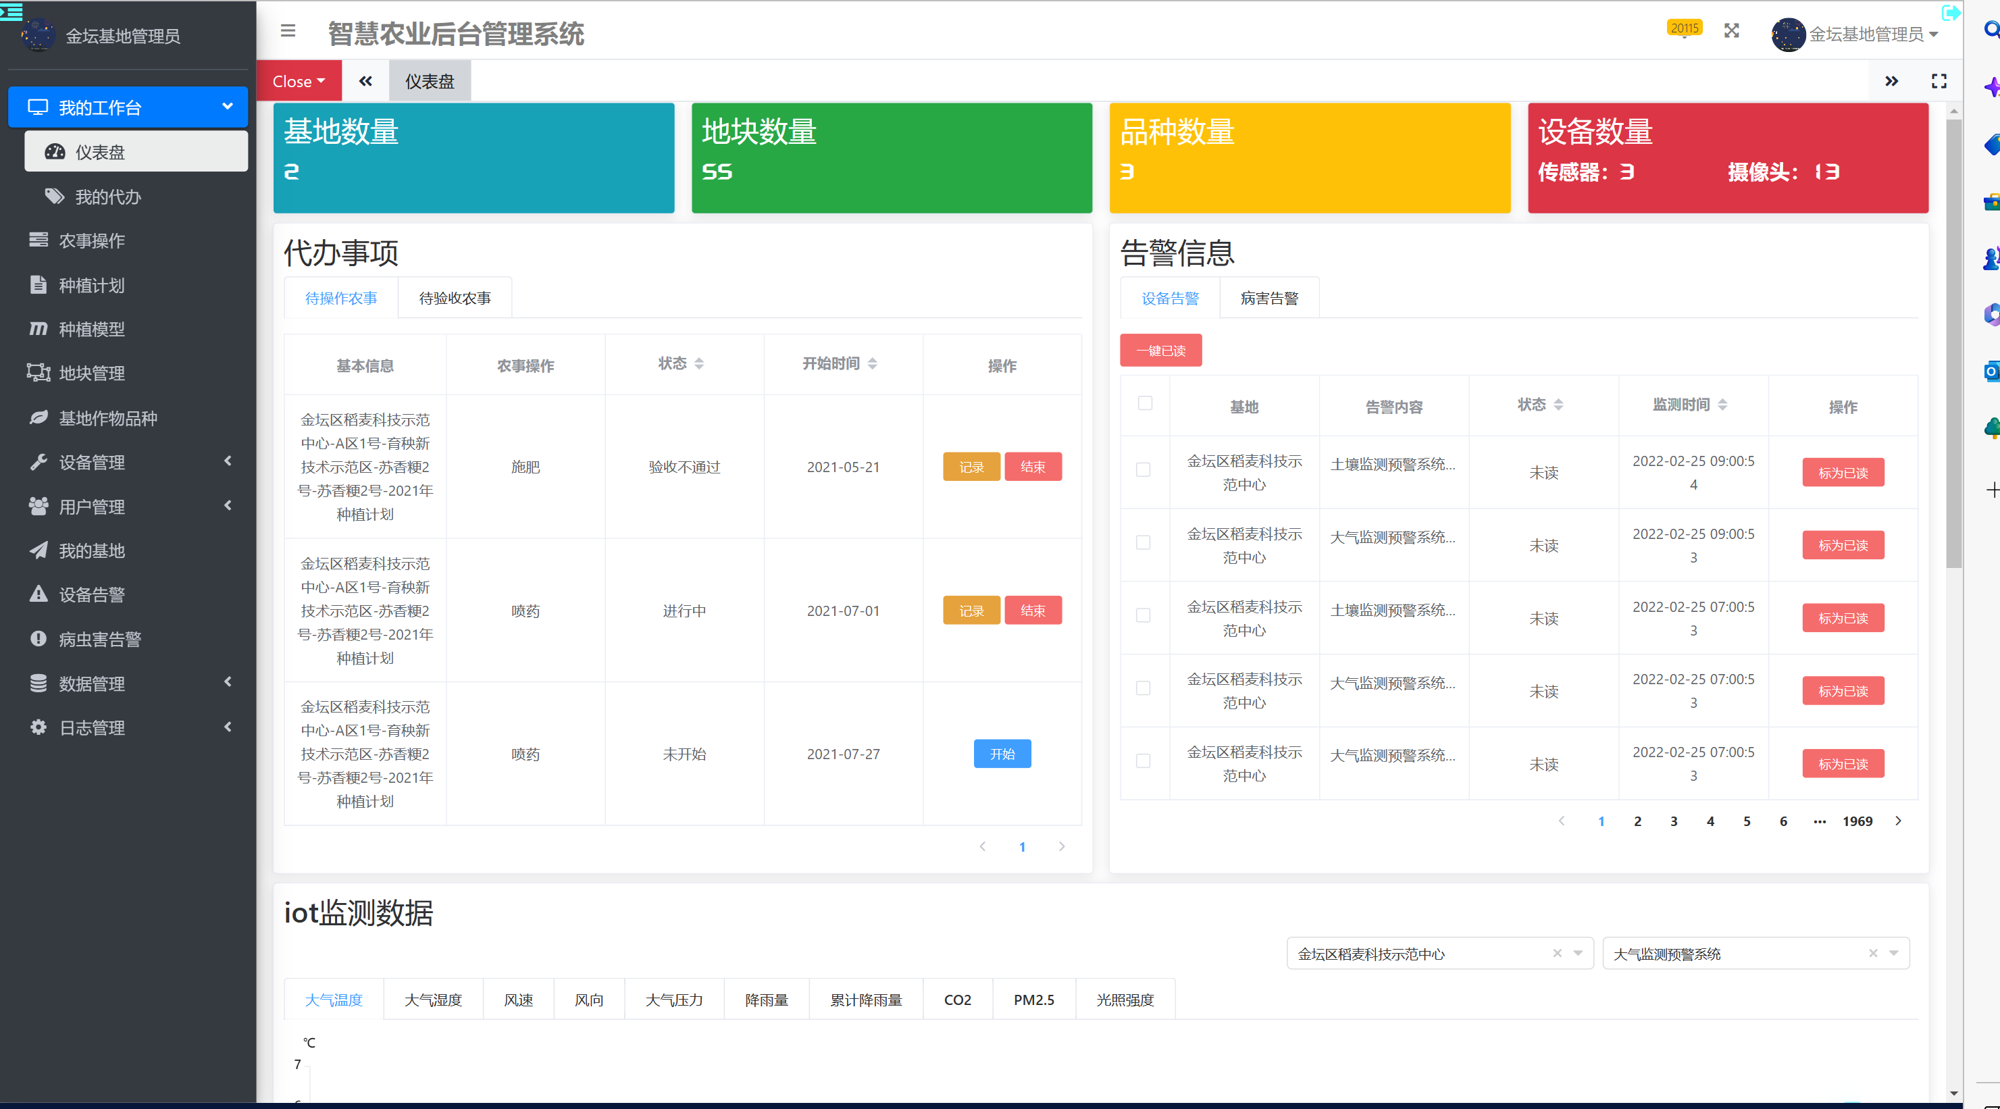Maximize content area with the corner-brackets icon
The image size is (2000, 1109).
1938,81
